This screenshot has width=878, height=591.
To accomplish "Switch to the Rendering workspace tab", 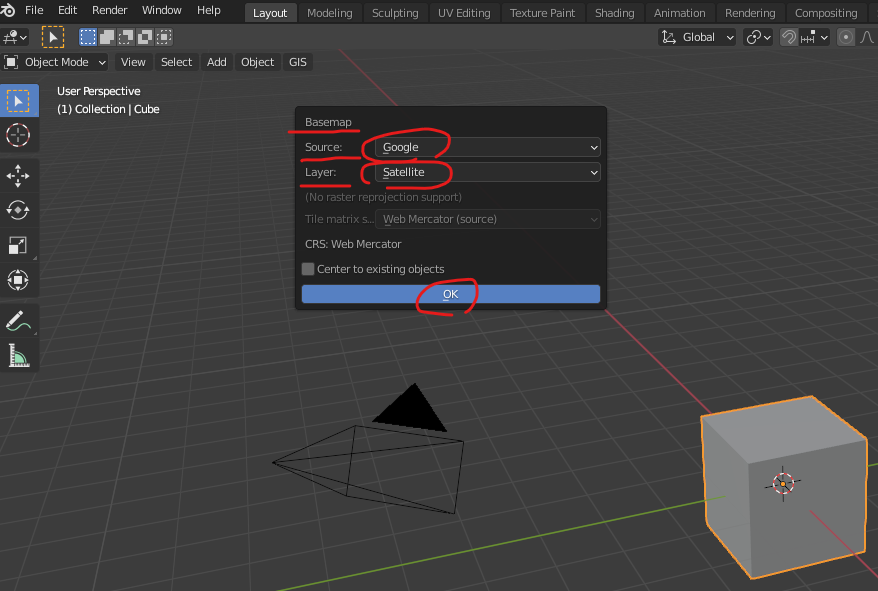I will (x=750, y=13).
